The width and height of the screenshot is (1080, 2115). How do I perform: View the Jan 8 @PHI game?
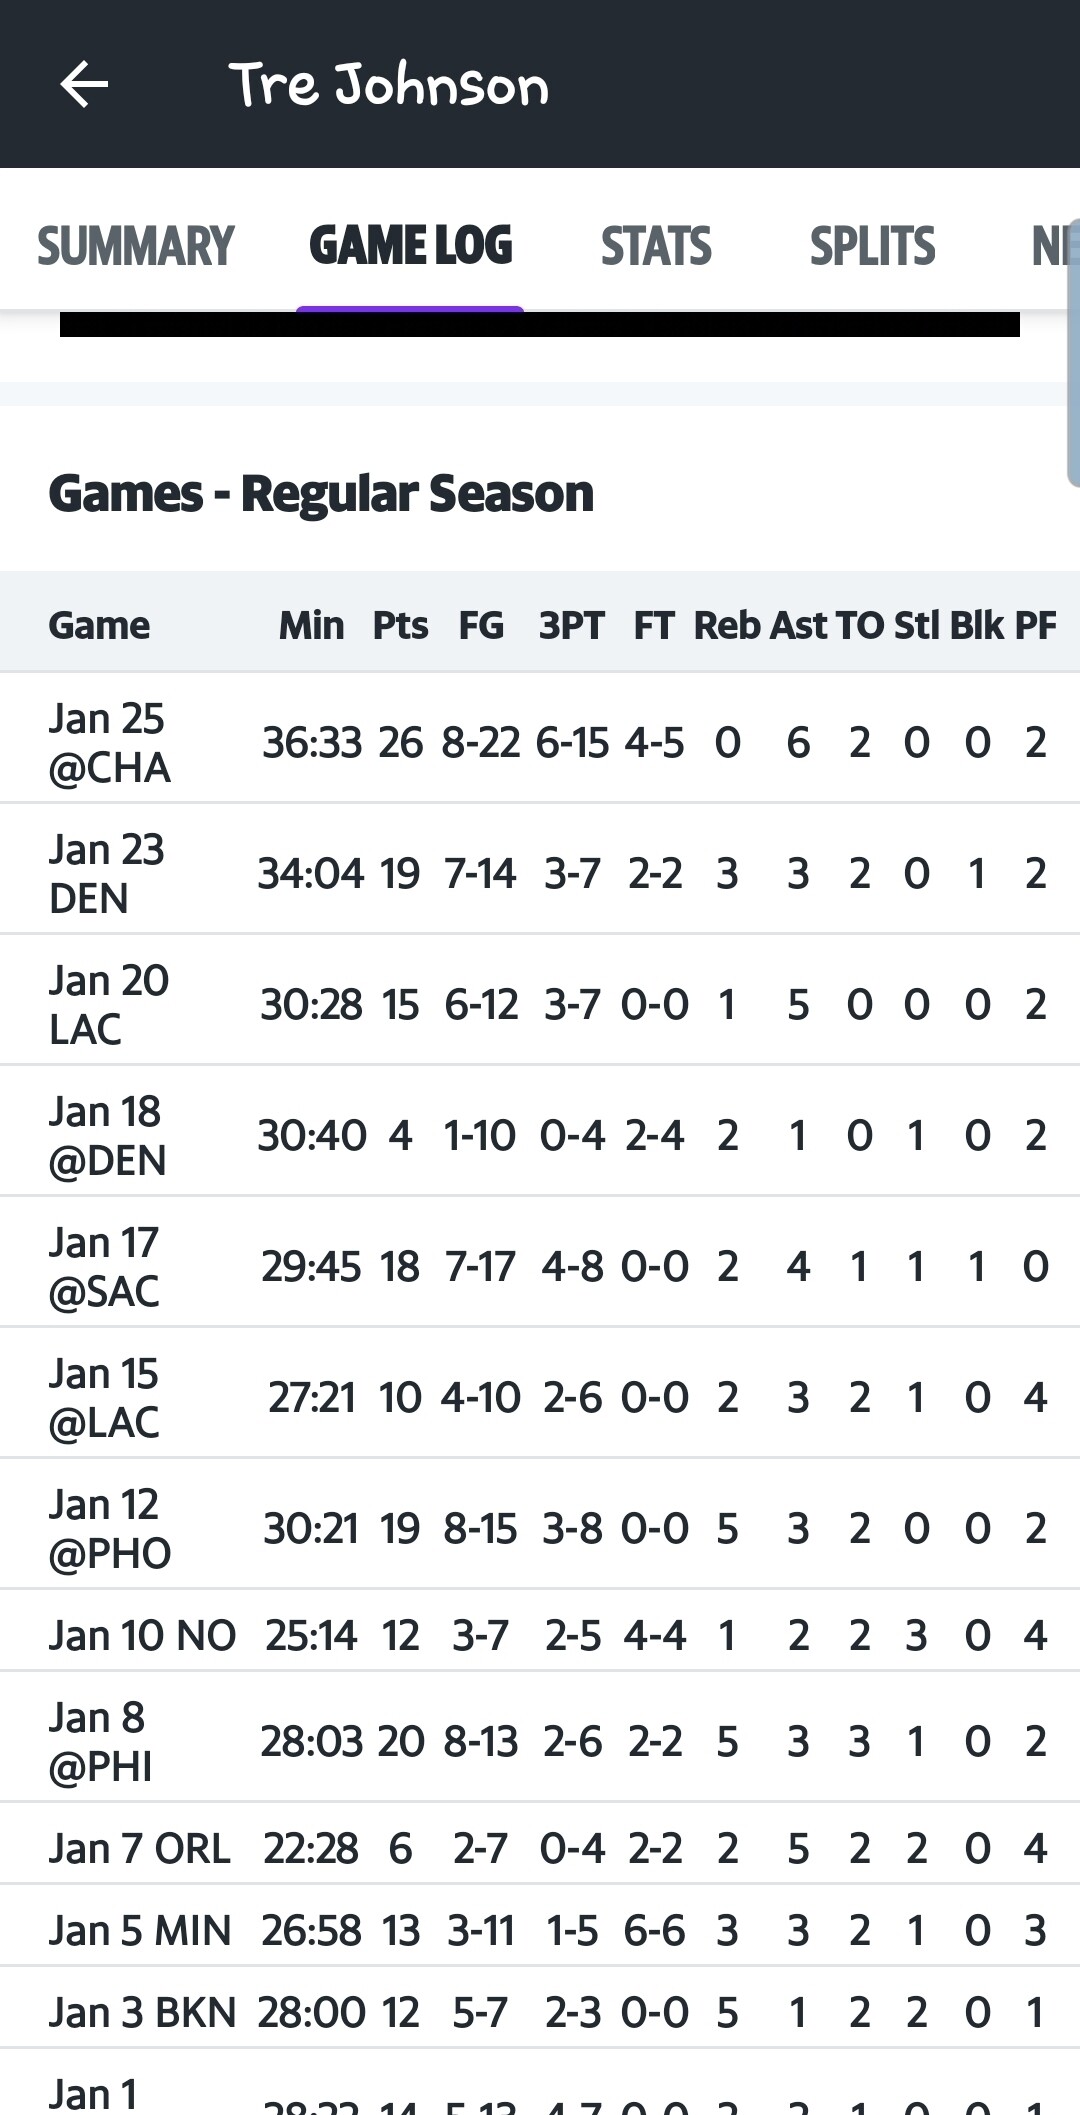click(100, 1742)
